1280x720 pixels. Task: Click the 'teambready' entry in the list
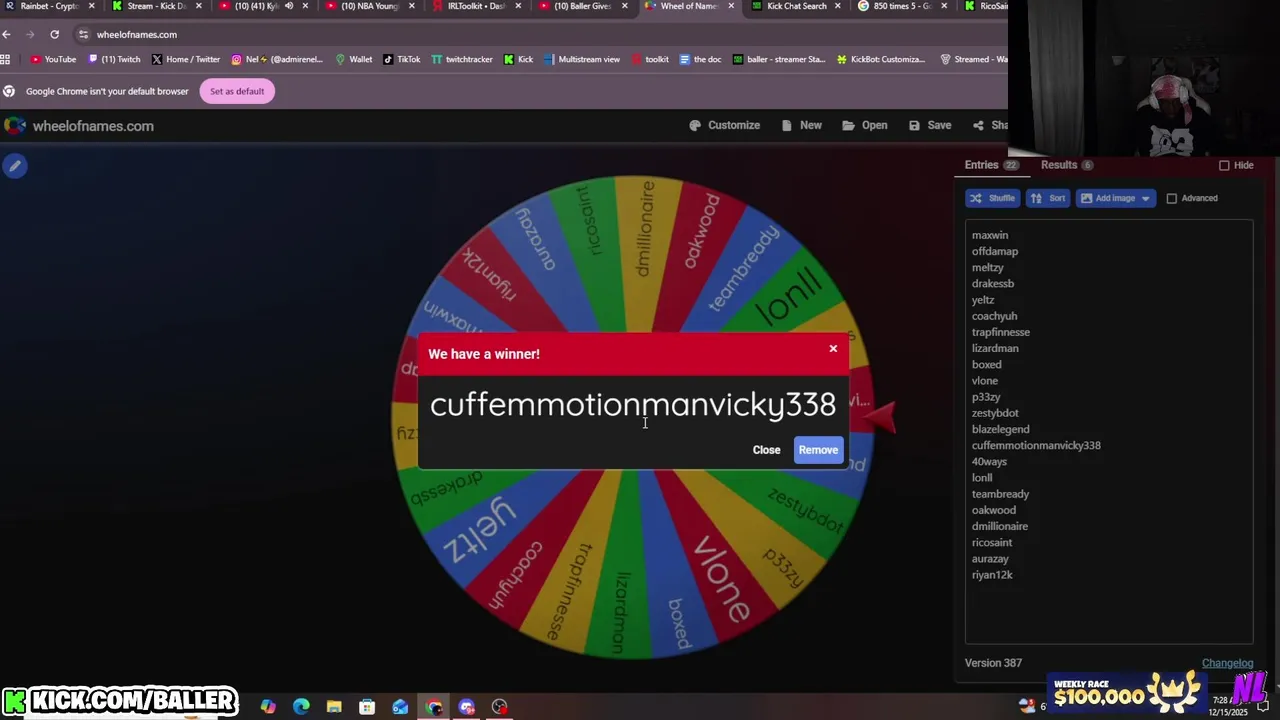(1000, 494)
